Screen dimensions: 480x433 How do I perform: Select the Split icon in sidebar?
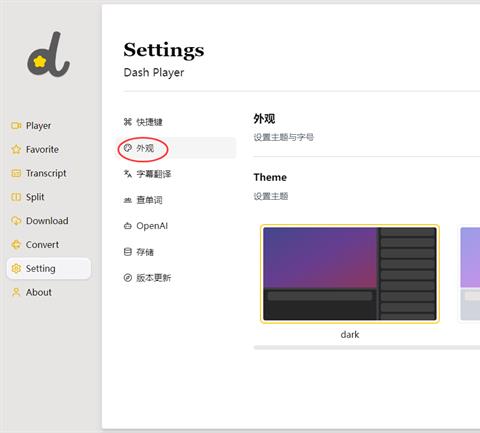pyautogui.click(x=16, y=197)
